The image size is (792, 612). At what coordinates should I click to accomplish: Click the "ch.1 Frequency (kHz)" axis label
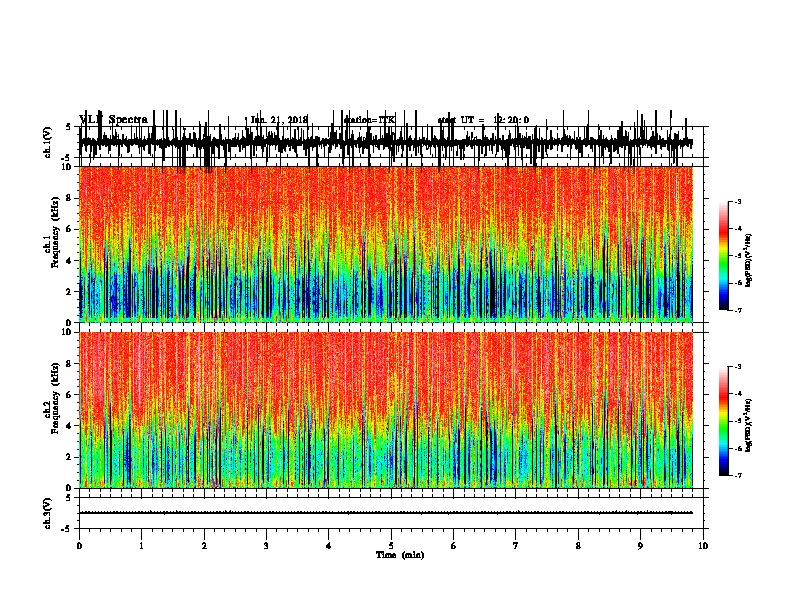click(x=51, y=243)
